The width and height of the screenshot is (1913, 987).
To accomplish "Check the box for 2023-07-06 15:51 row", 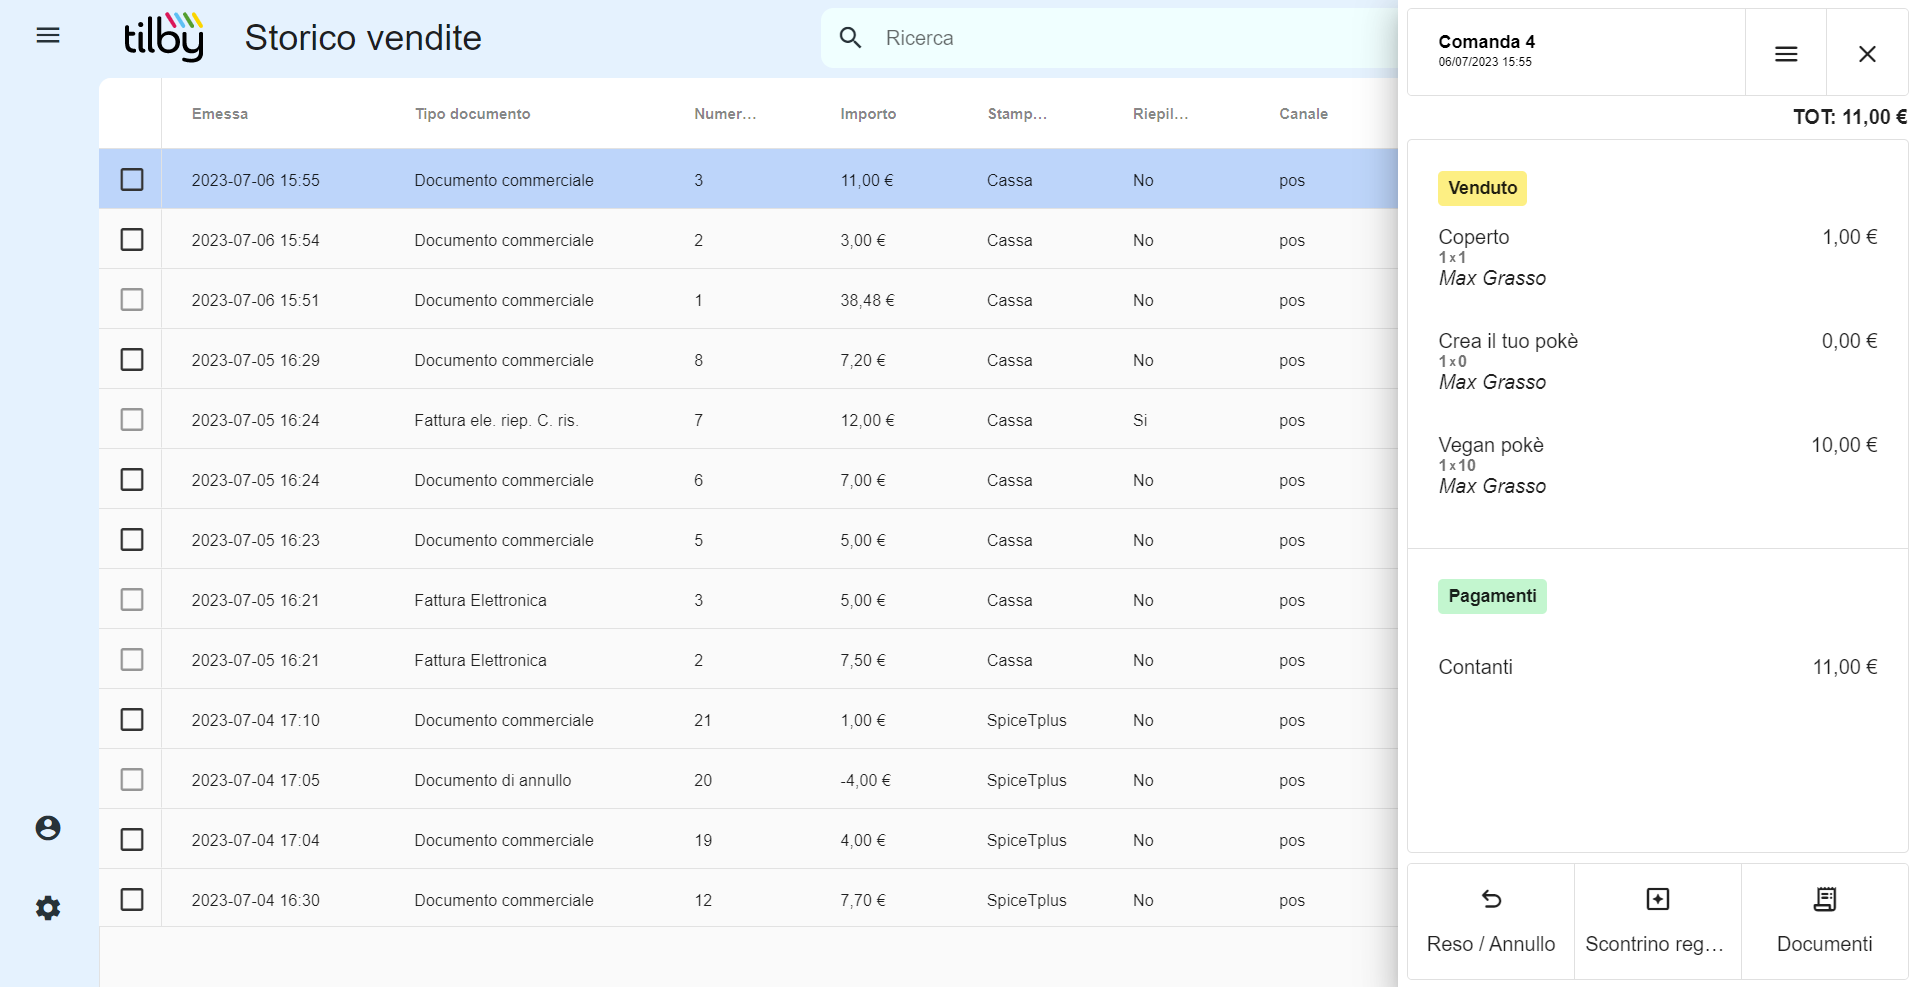I will (132, 299).
